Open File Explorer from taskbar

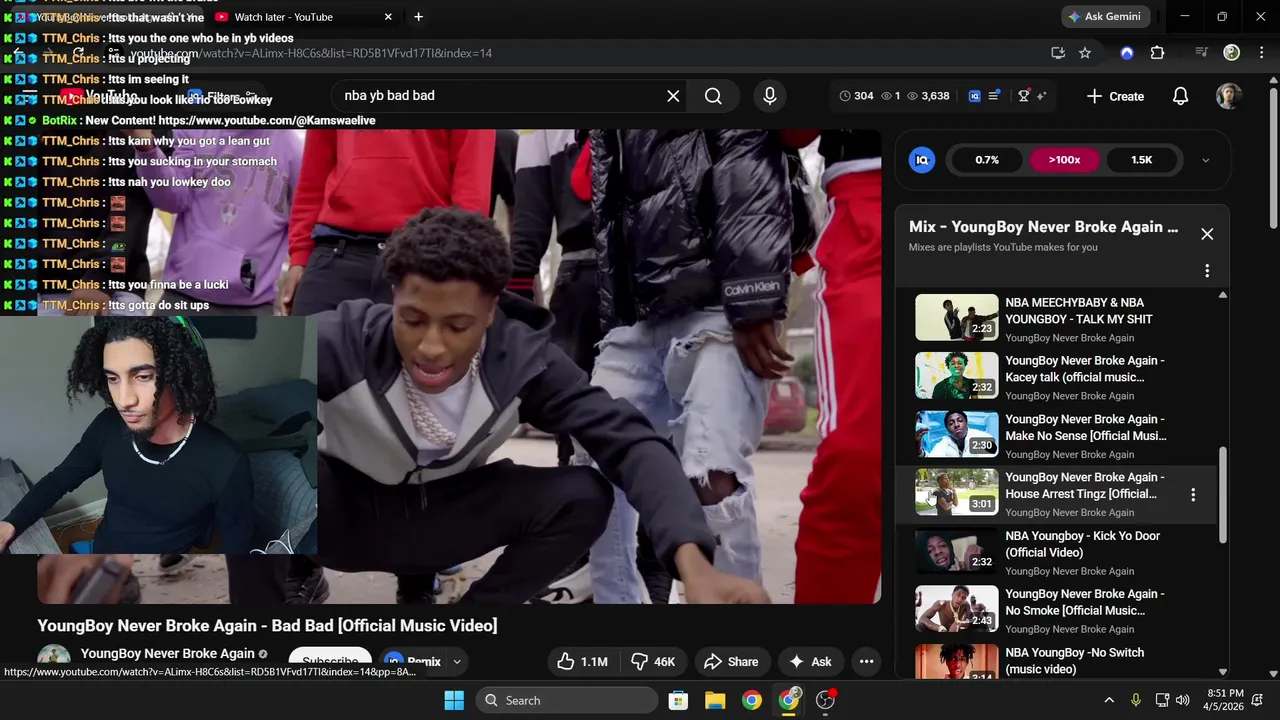(715, 700)
